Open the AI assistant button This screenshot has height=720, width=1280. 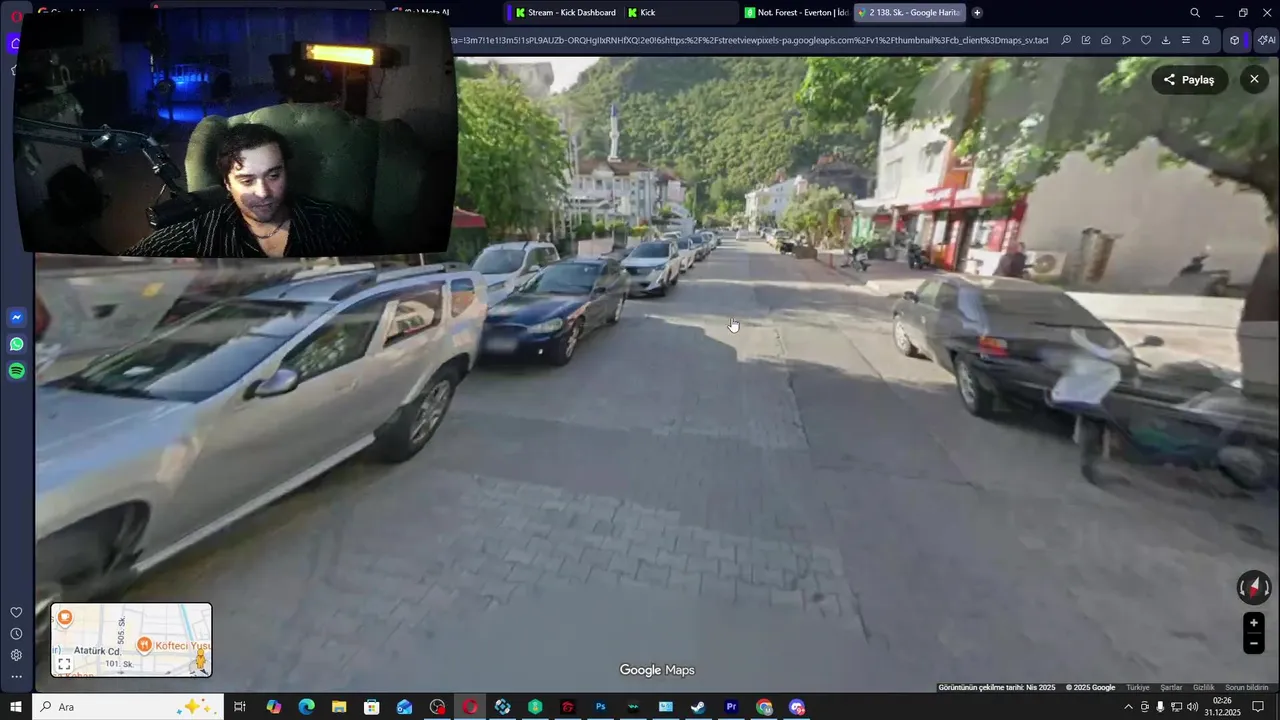[x=1267, y=40]
